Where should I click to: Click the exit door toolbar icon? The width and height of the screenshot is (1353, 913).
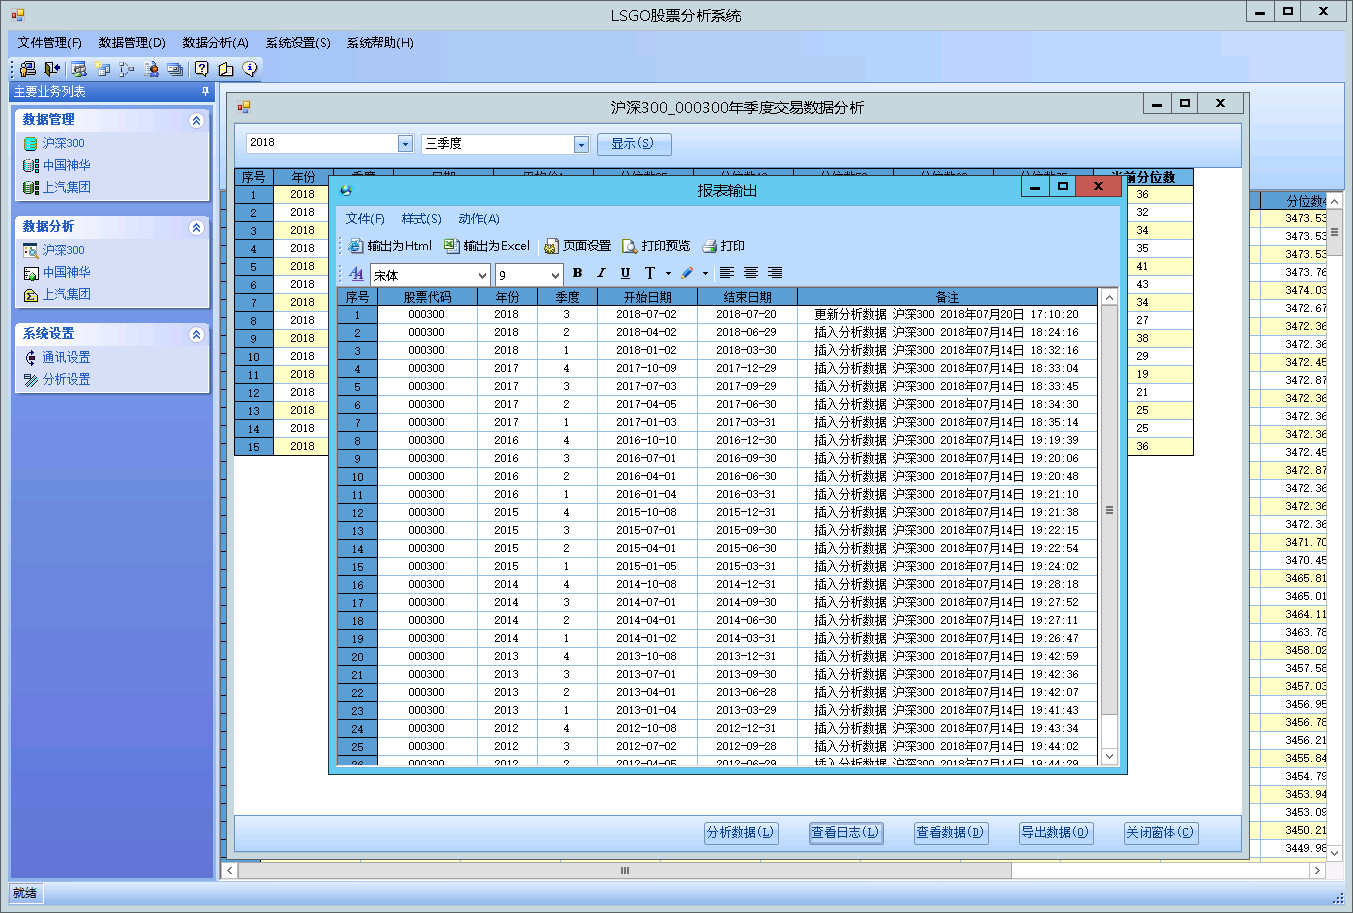coord(52,69)
